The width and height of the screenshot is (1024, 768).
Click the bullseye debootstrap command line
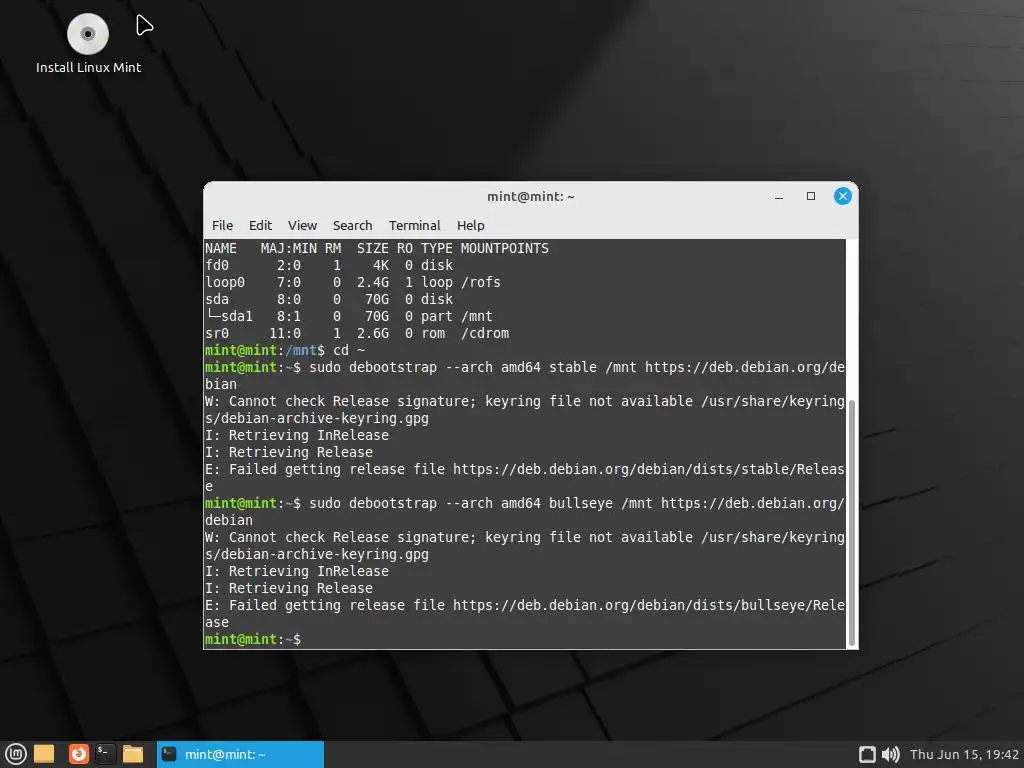coord(524,511)
